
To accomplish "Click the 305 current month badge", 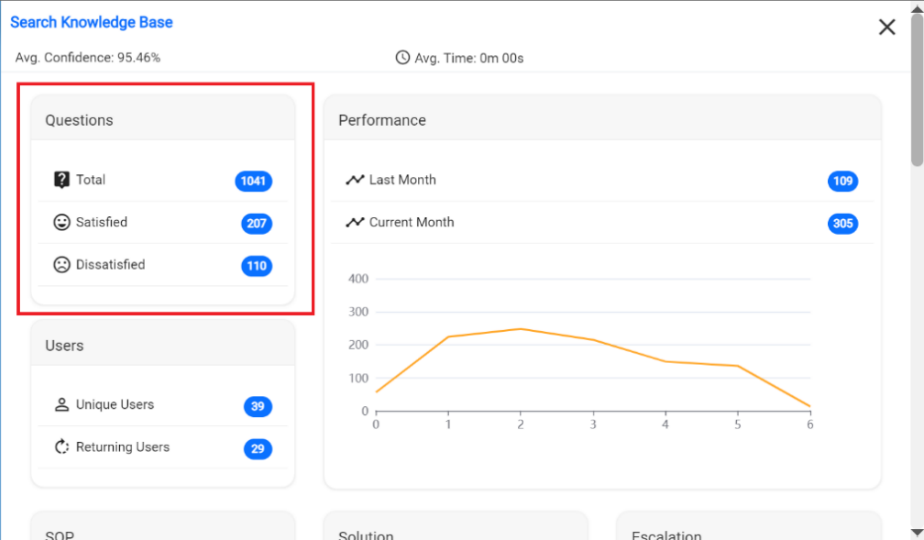I will point(843,223).
